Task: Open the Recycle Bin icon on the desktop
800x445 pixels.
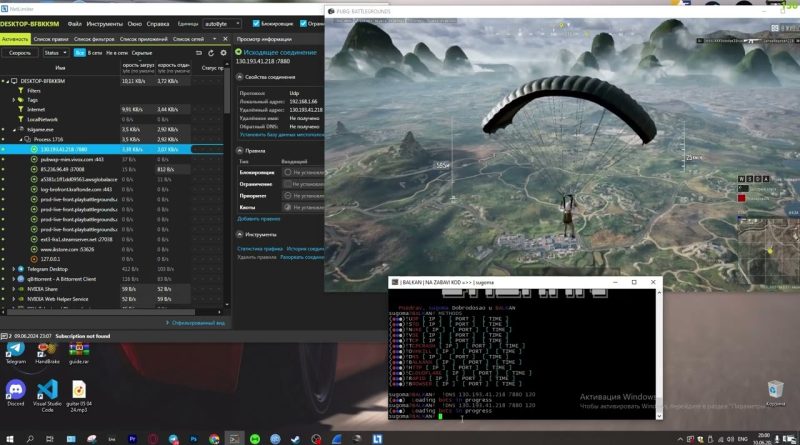Action: tap(776, 393)
